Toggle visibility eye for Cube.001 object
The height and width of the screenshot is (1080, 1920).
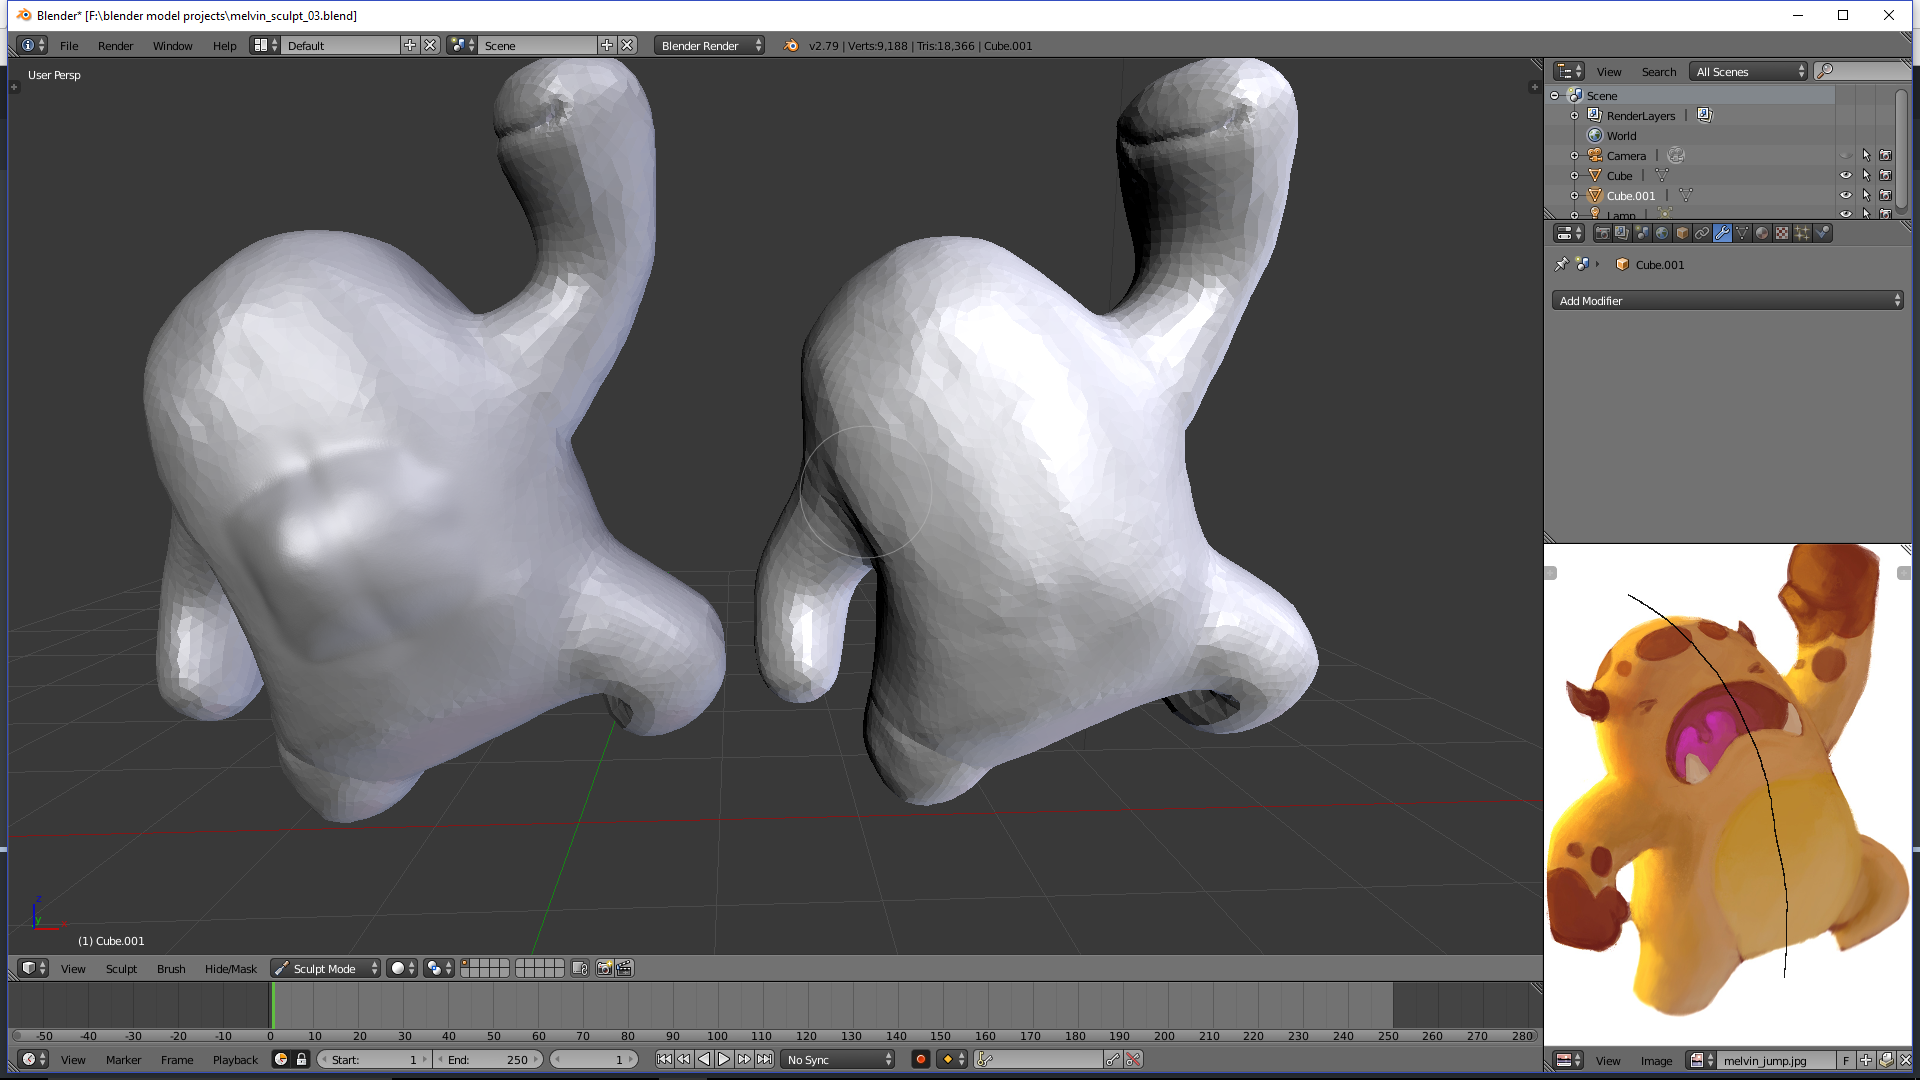pos(1846,195)
